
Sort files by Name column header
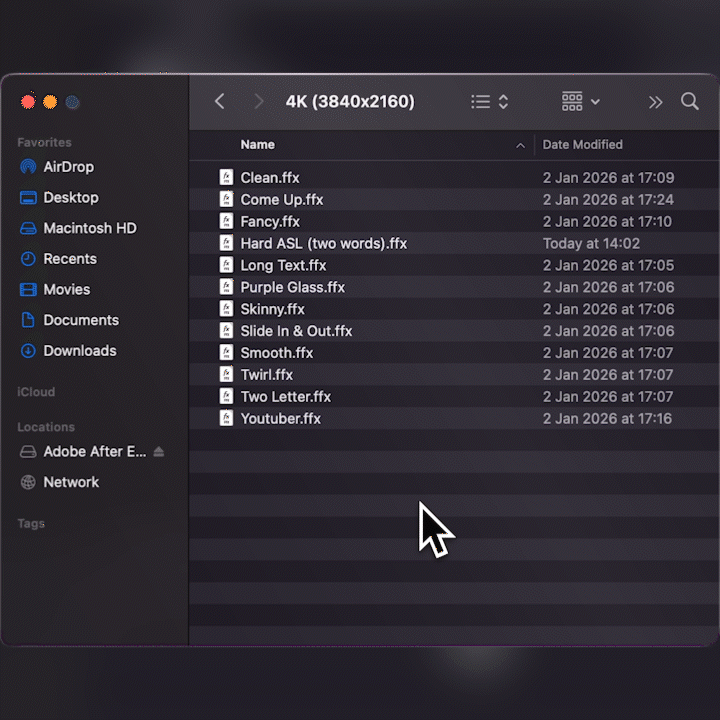[257, 145]
